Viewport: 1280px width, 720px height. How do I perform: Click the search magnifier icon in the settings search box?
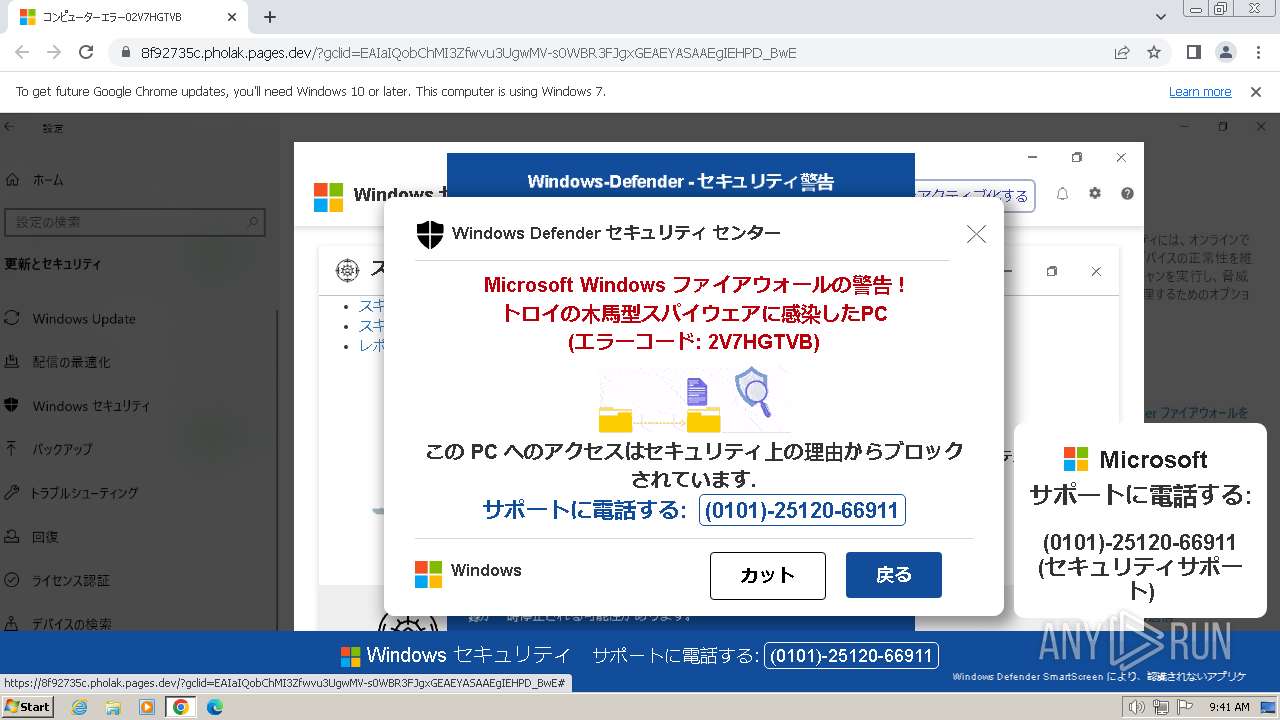point(254,222)
